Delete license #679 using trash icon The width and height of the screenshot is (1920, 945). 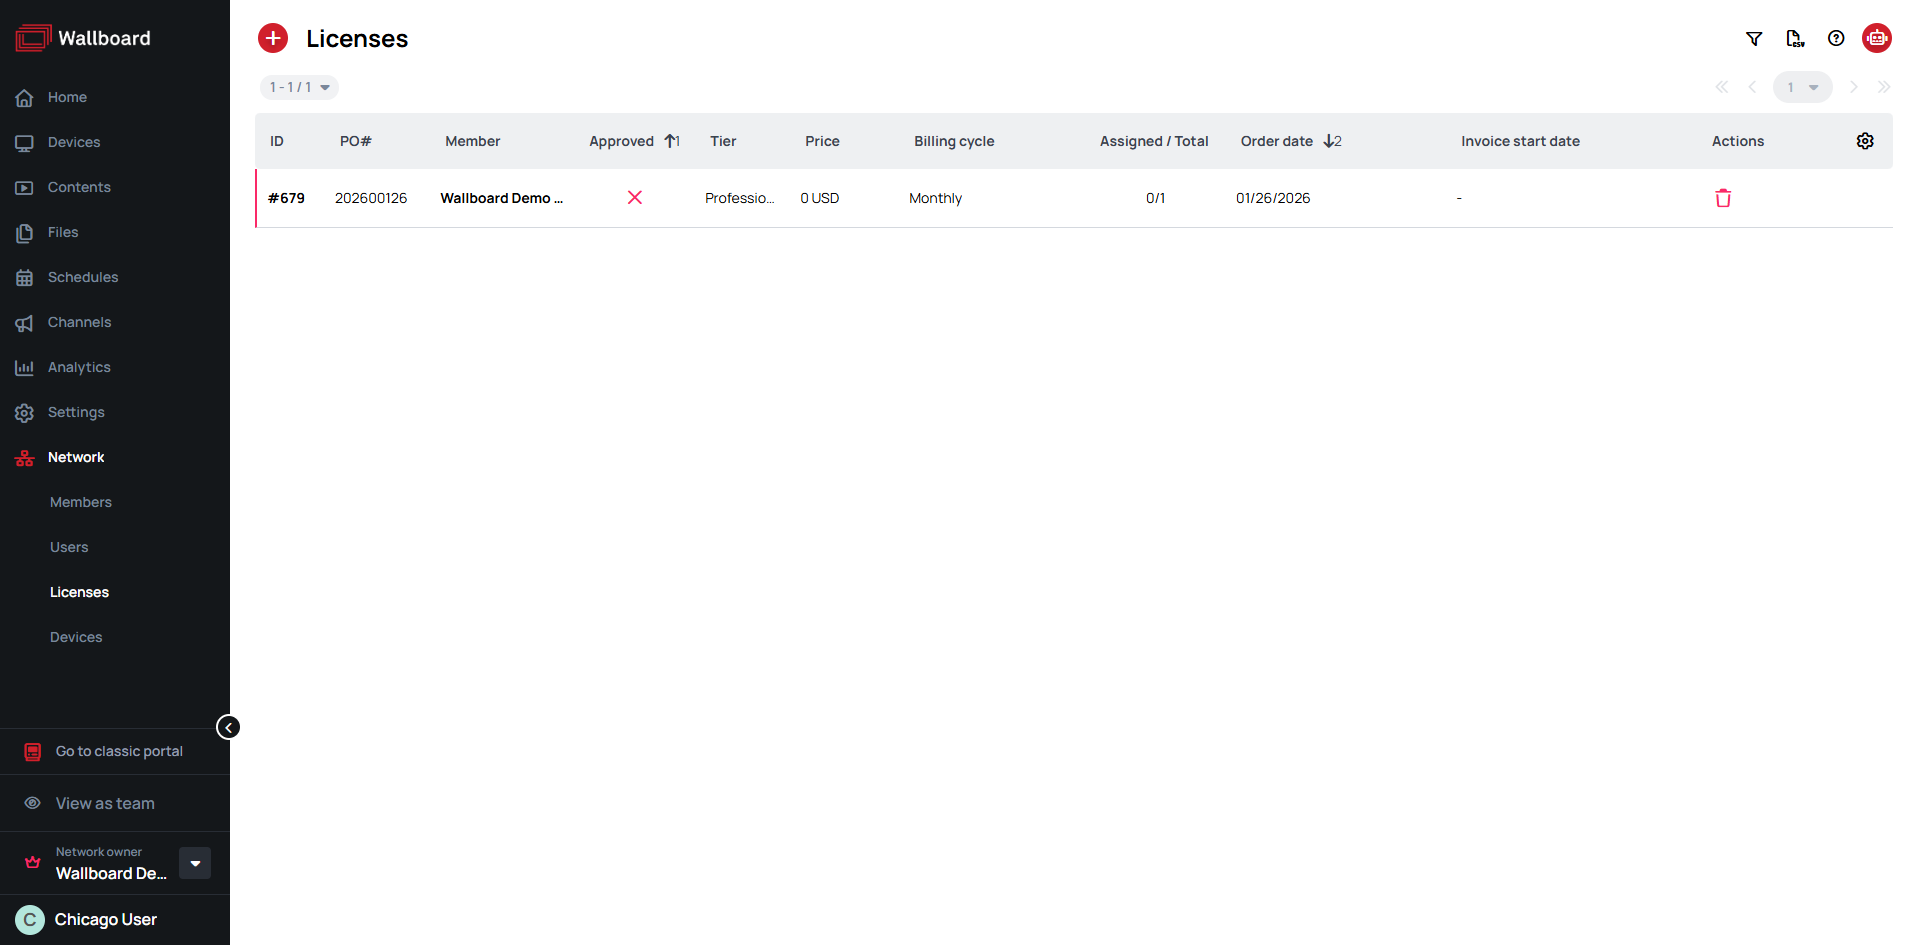[1723, 198]
